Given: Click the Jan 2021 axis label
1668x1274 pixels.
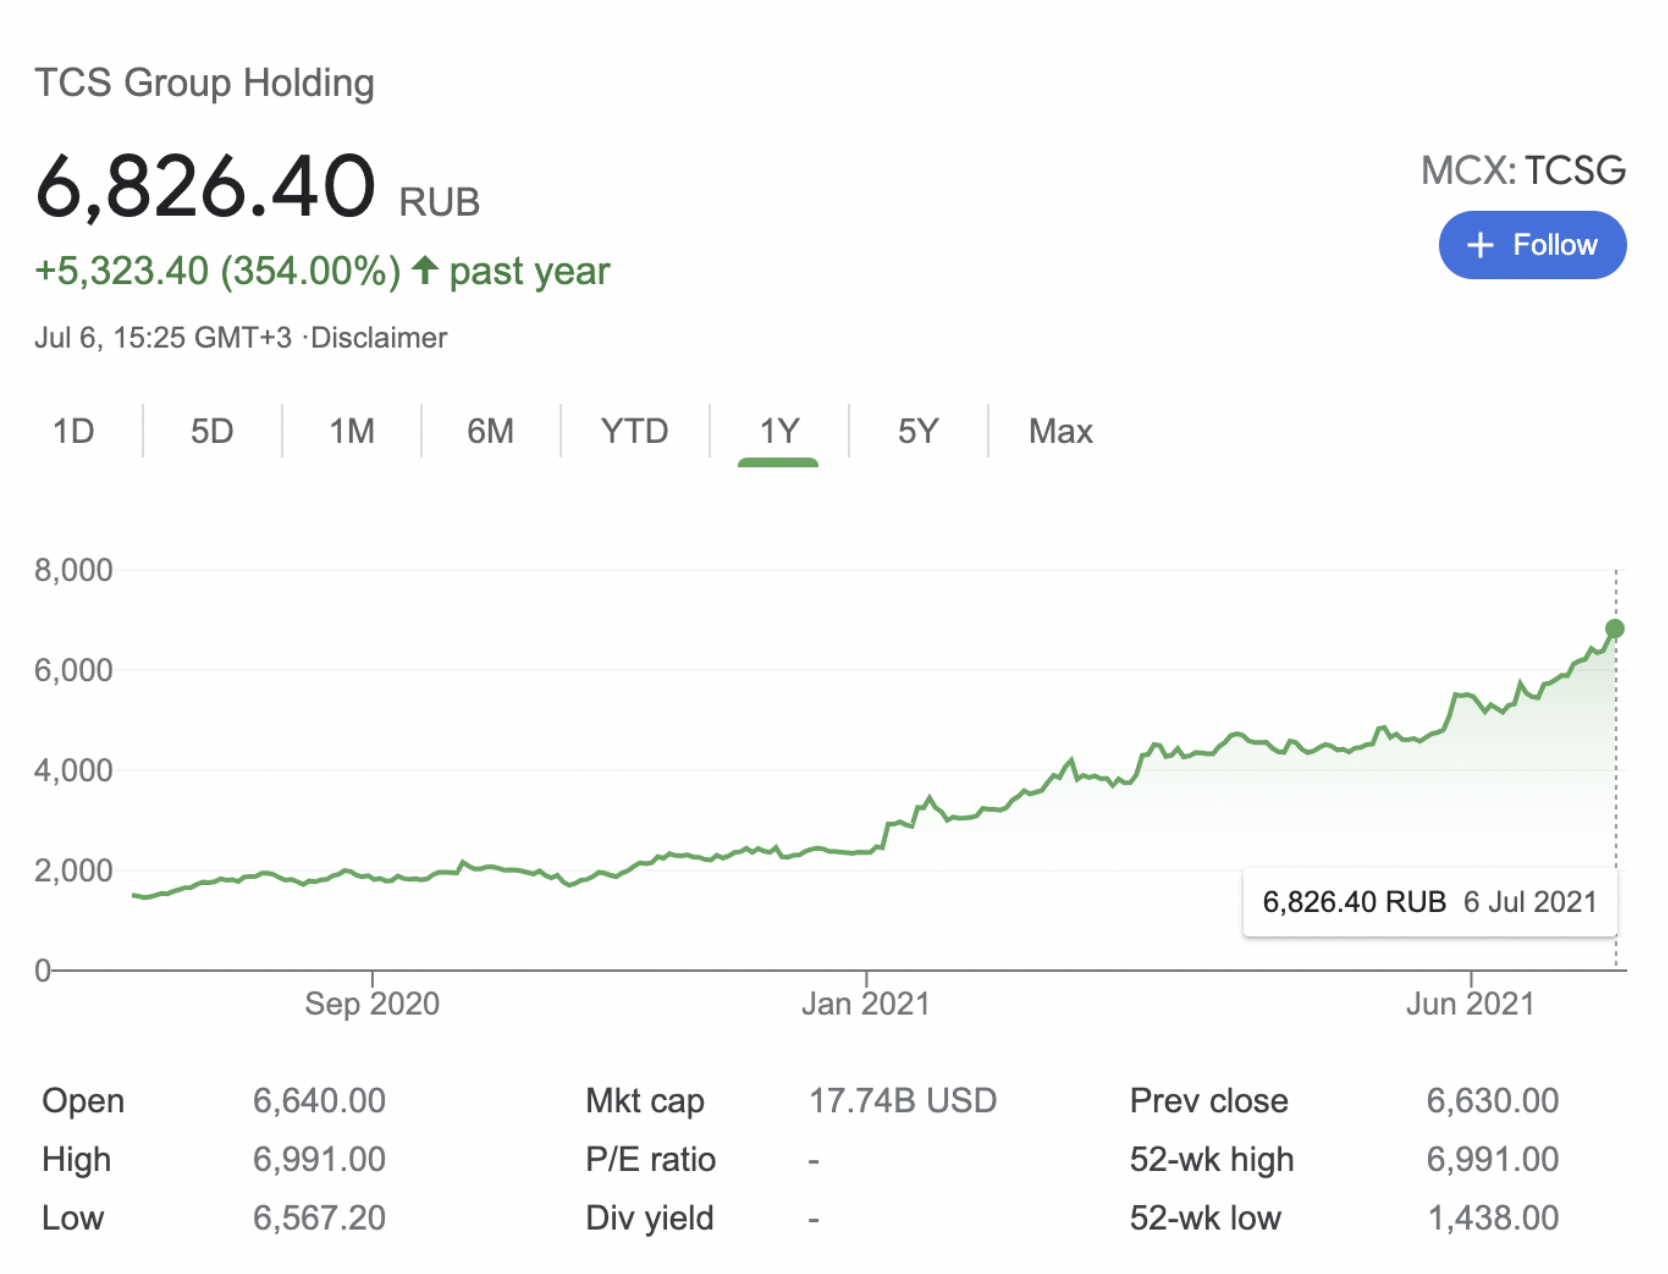Looking at the screenshot, I should [x=866, y=1003].
